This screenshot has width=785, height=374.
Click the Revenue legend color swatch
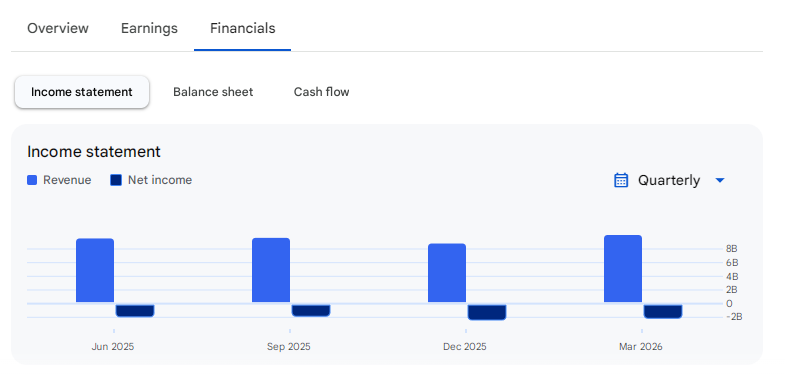(x=32, y=180)
